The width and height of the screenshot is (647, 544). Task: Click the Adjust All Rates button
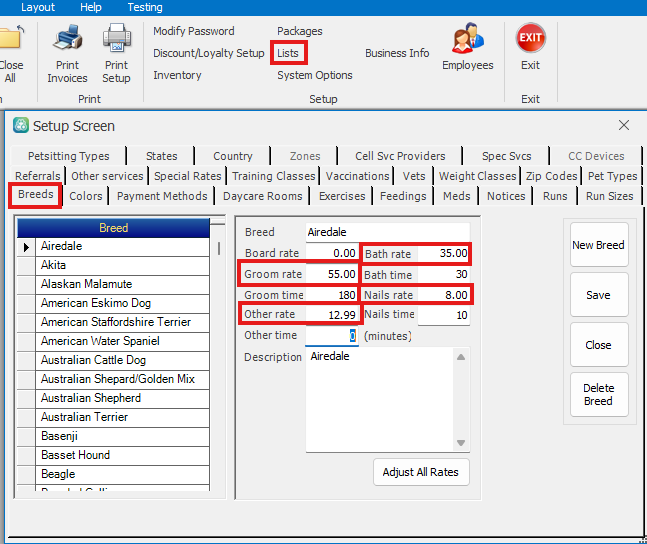(x=421, y=472)
